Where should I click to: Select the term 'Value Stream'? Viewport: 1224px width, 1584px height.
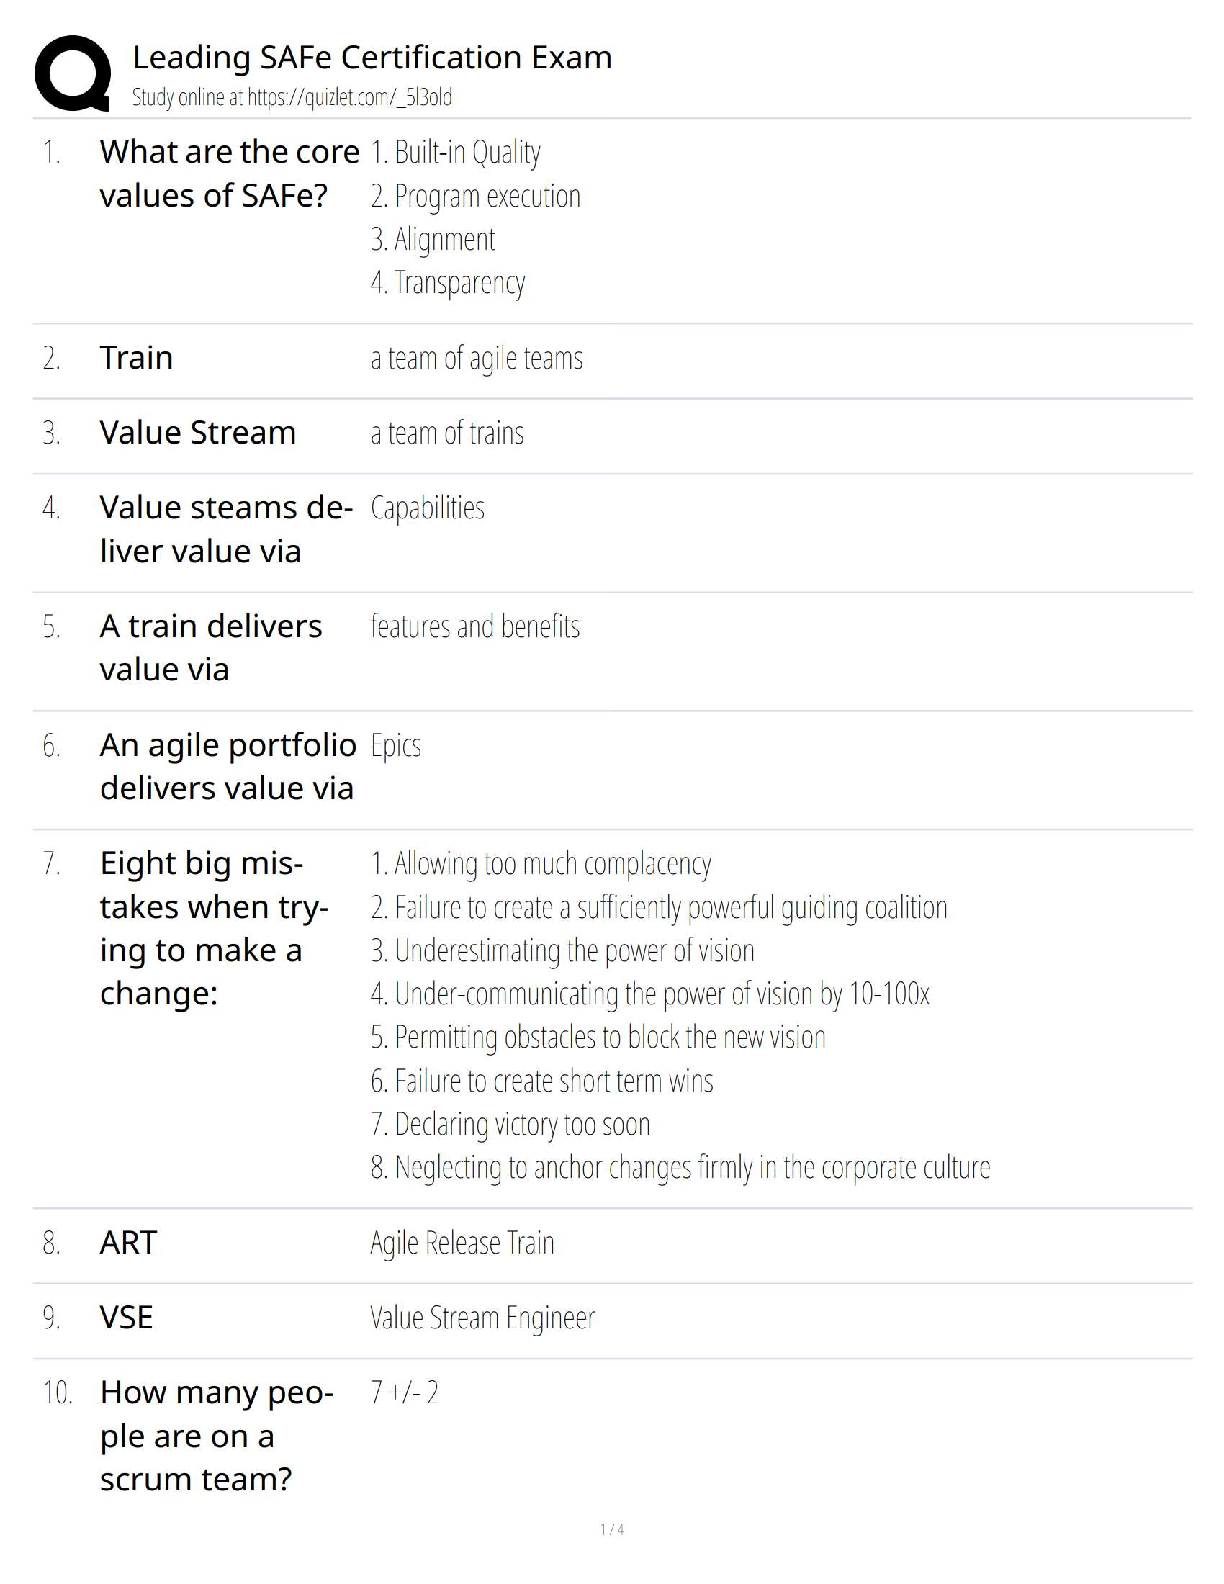[197, 433]
